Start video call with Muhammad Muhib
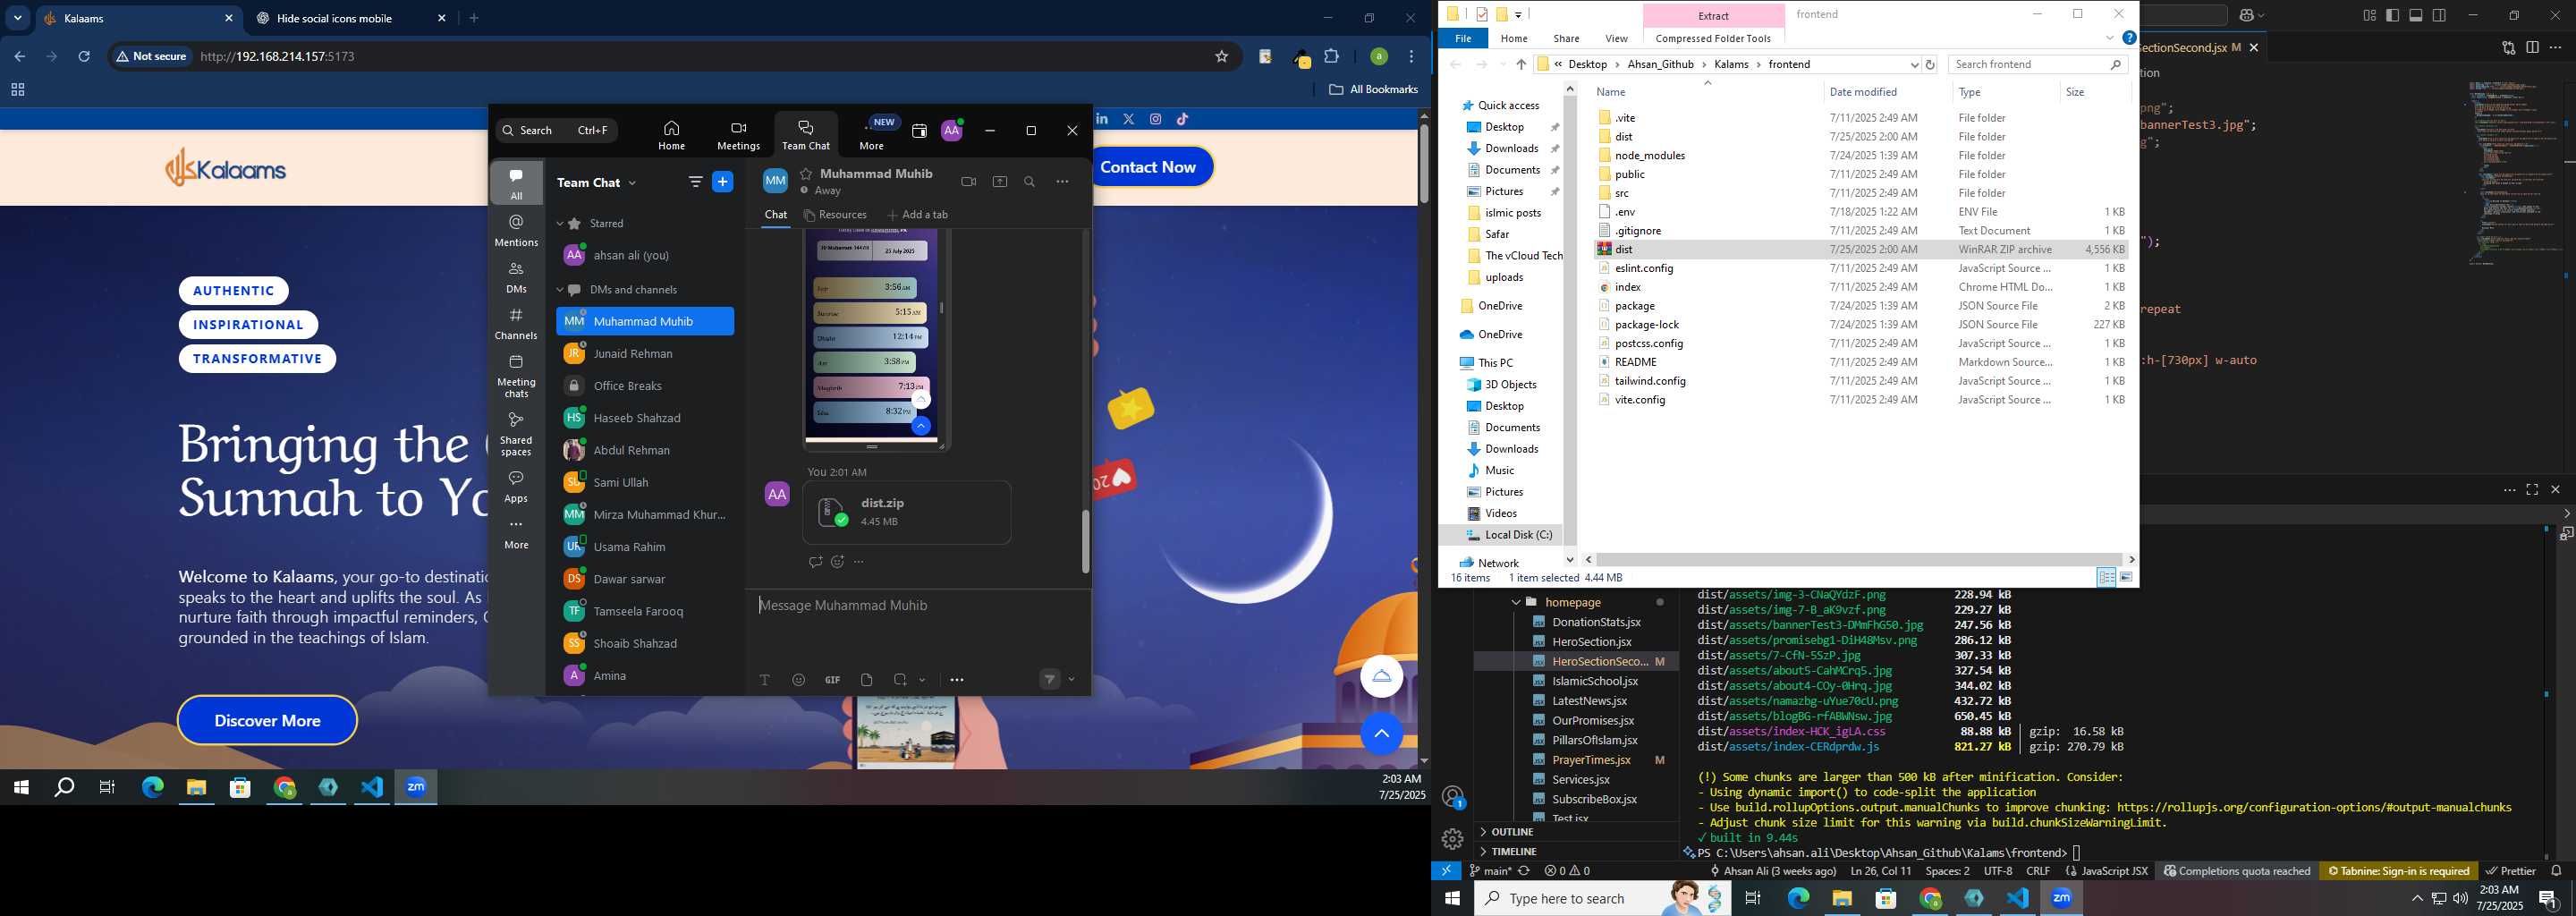 click(968, 182)
